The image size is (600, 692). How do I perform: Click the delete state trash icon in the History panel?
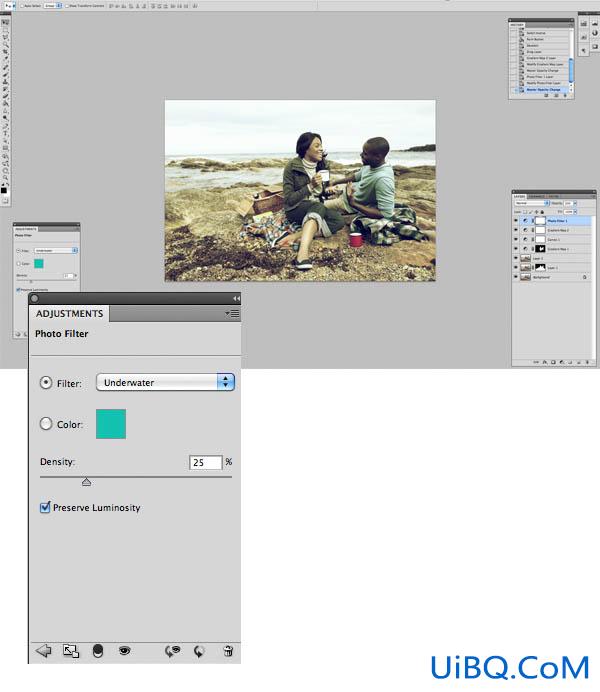[565, 95]
